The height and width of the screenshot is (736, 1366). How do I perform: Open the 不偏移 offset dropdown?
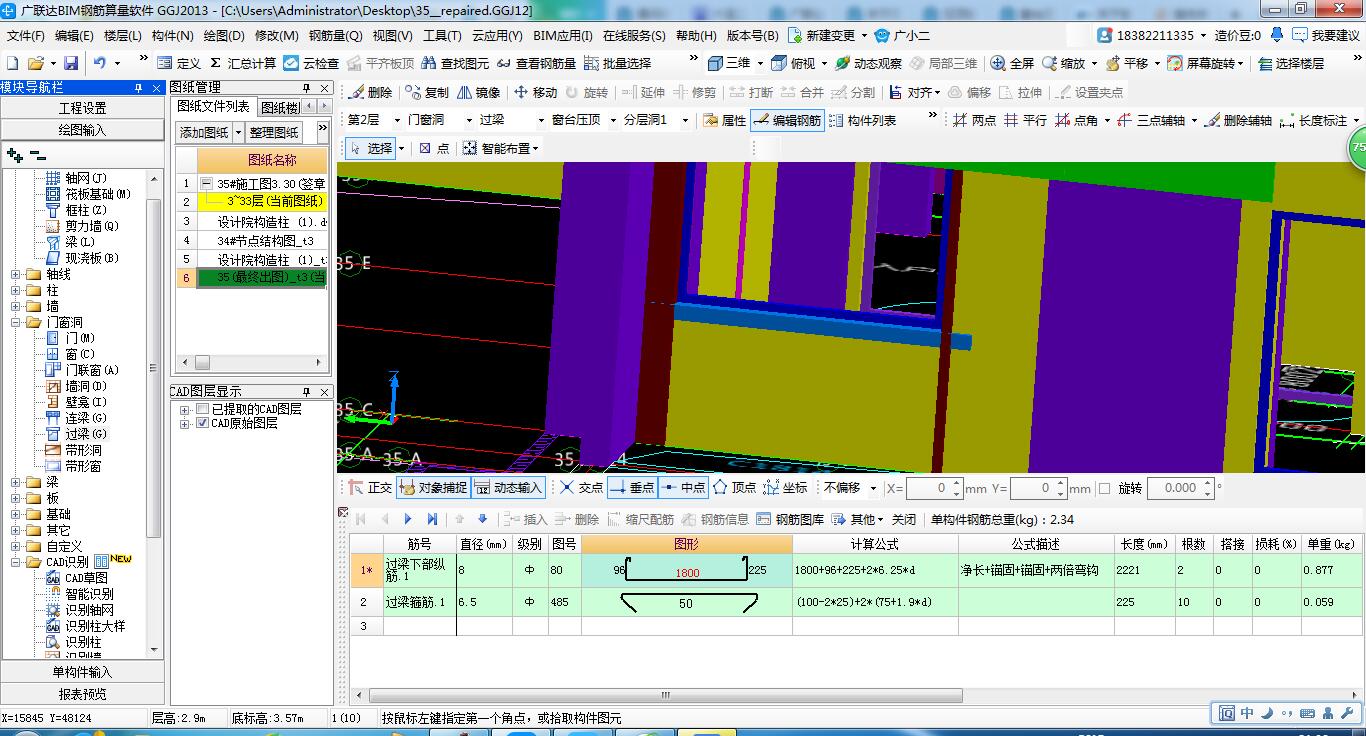click(x=849, y=488)
